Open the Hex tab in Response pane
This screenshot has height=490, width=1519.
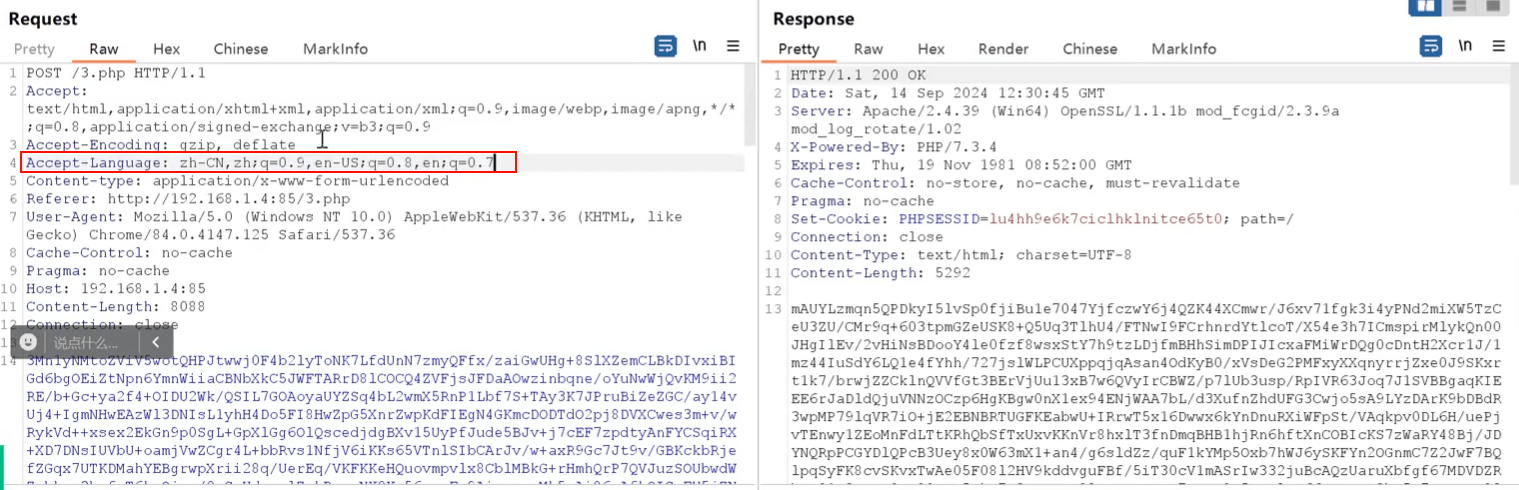click(931, 49)
